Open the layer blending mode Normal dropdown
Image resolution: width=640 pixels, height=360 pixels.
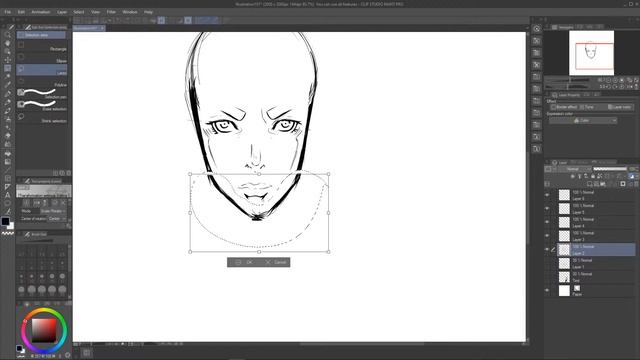click(x=575, y=169)
